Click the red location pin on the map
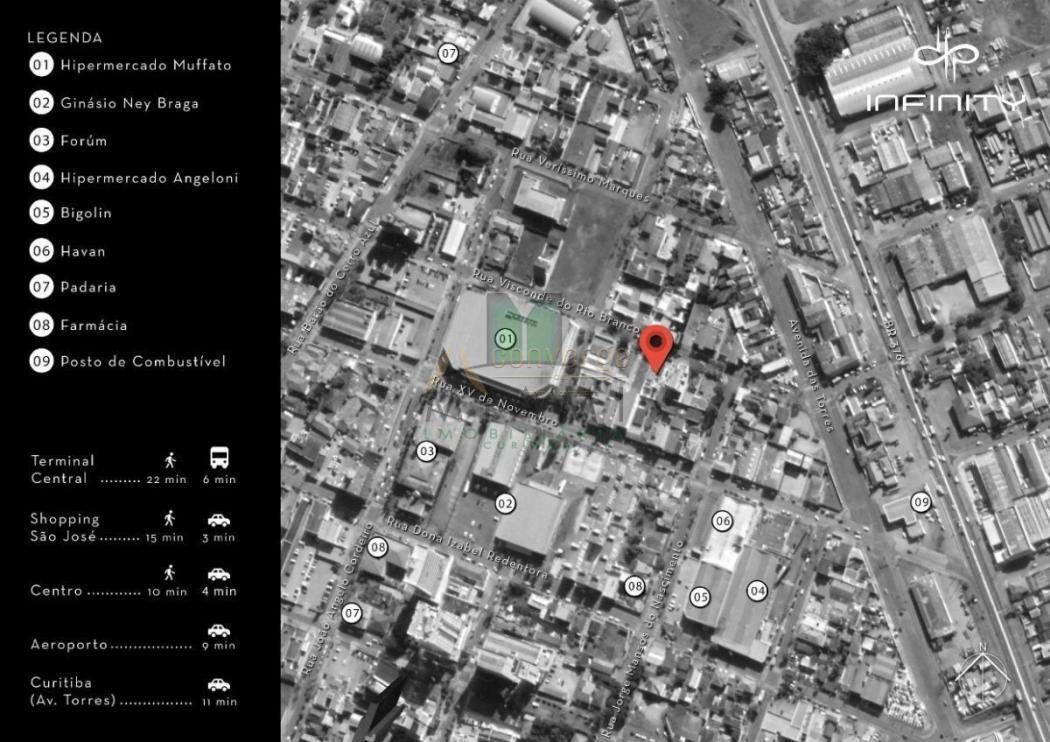This screenshot has width=1050, height=742. pyautogui.click(x=656, y=345)
